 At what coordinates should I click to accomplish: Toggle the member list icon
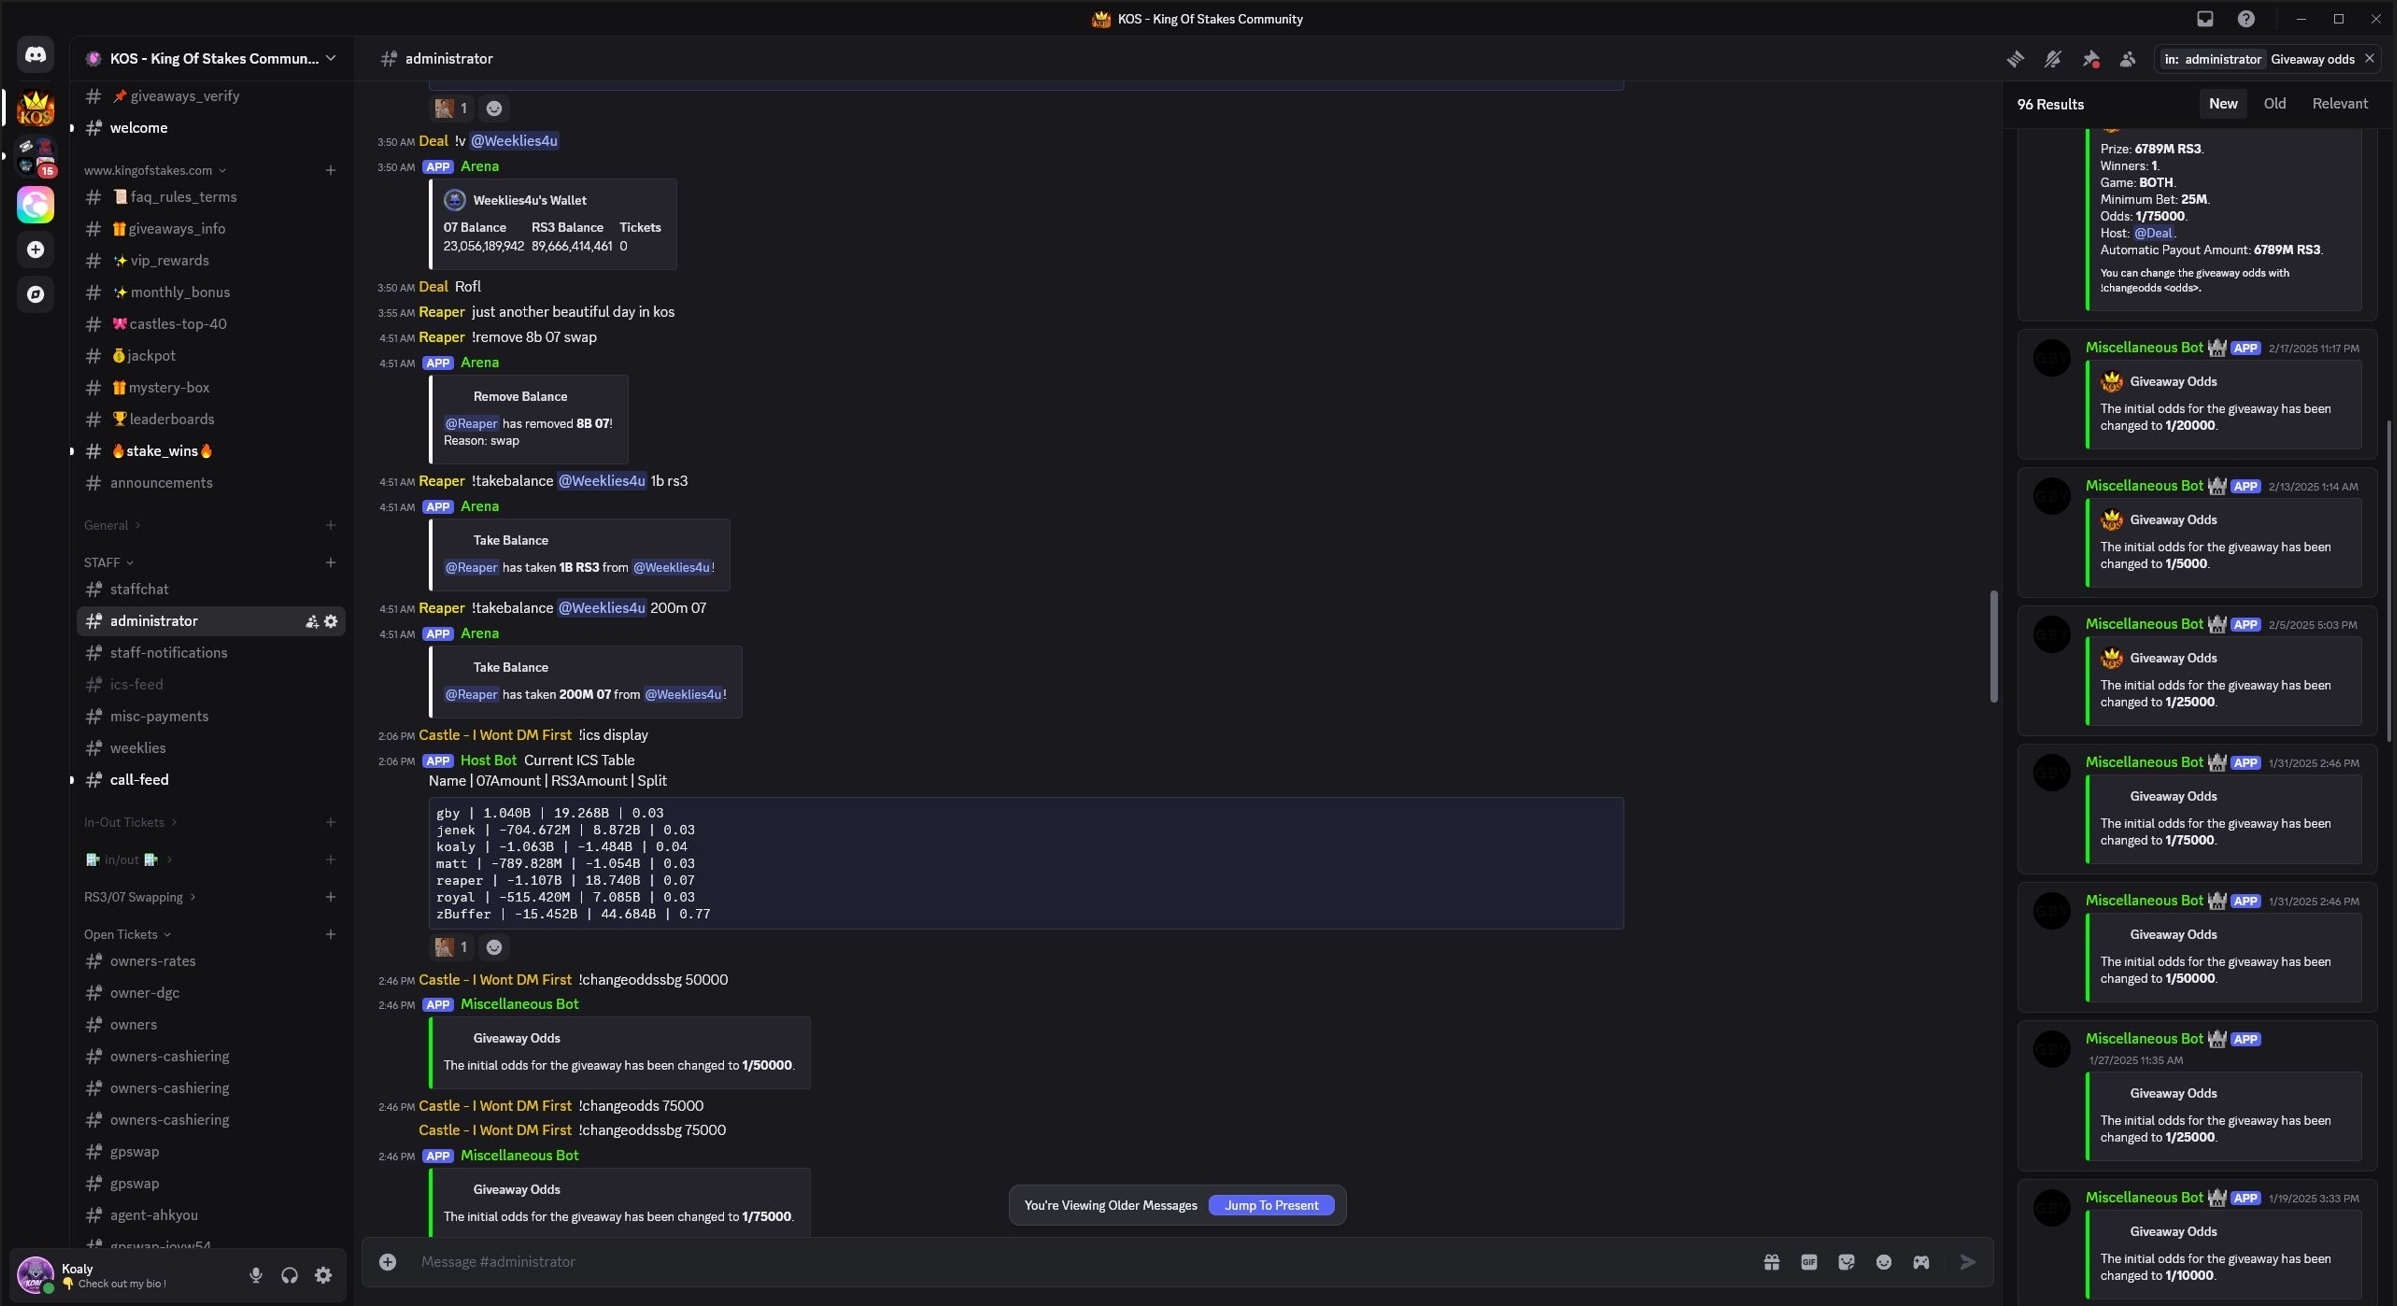click(2128, 59)
